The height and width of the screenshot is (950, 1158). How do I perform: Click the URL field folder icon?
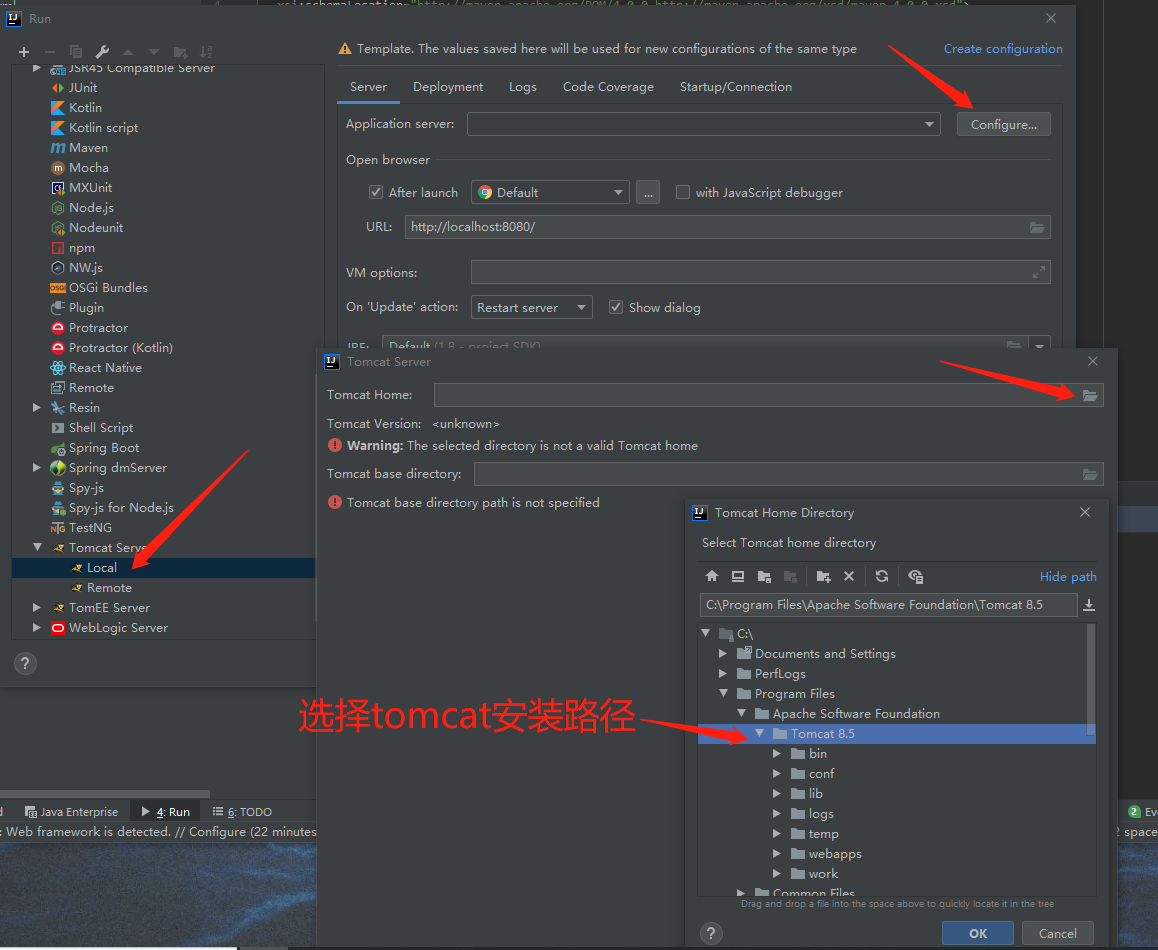1037,228
